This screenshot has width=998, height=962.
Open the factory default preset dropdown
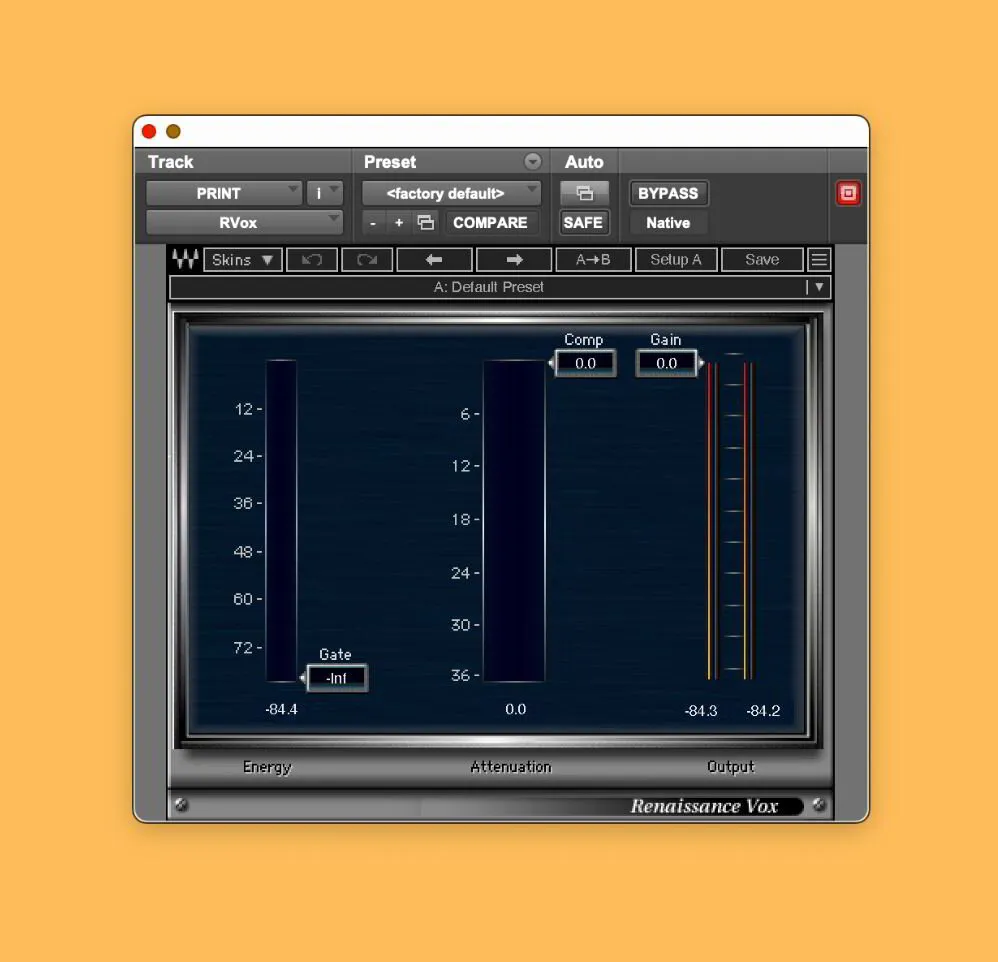[x=450, y=192]
